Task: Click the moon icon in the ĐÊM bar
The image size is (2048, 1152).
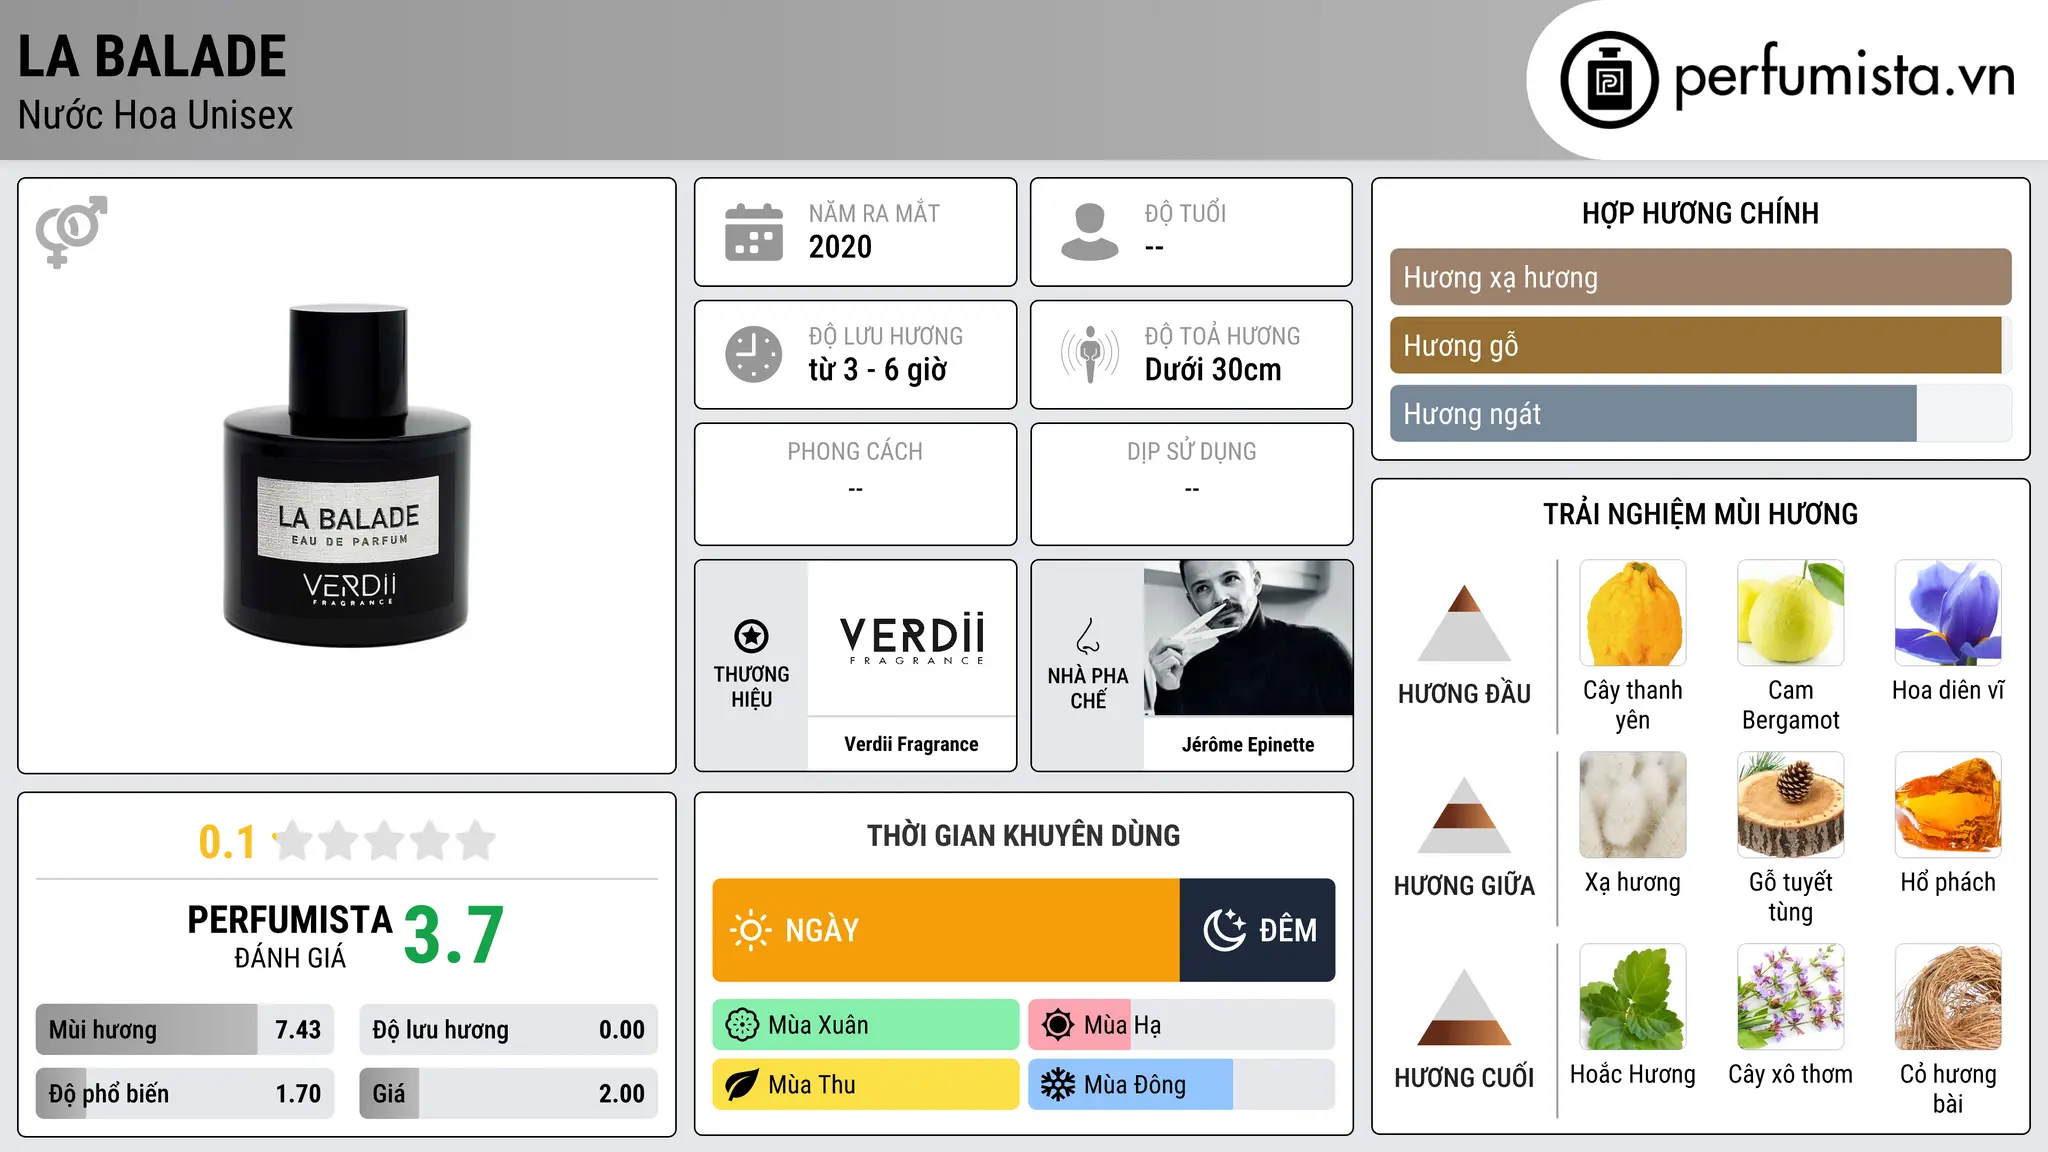Action: pyautogui.click(x=1224, y=930)
